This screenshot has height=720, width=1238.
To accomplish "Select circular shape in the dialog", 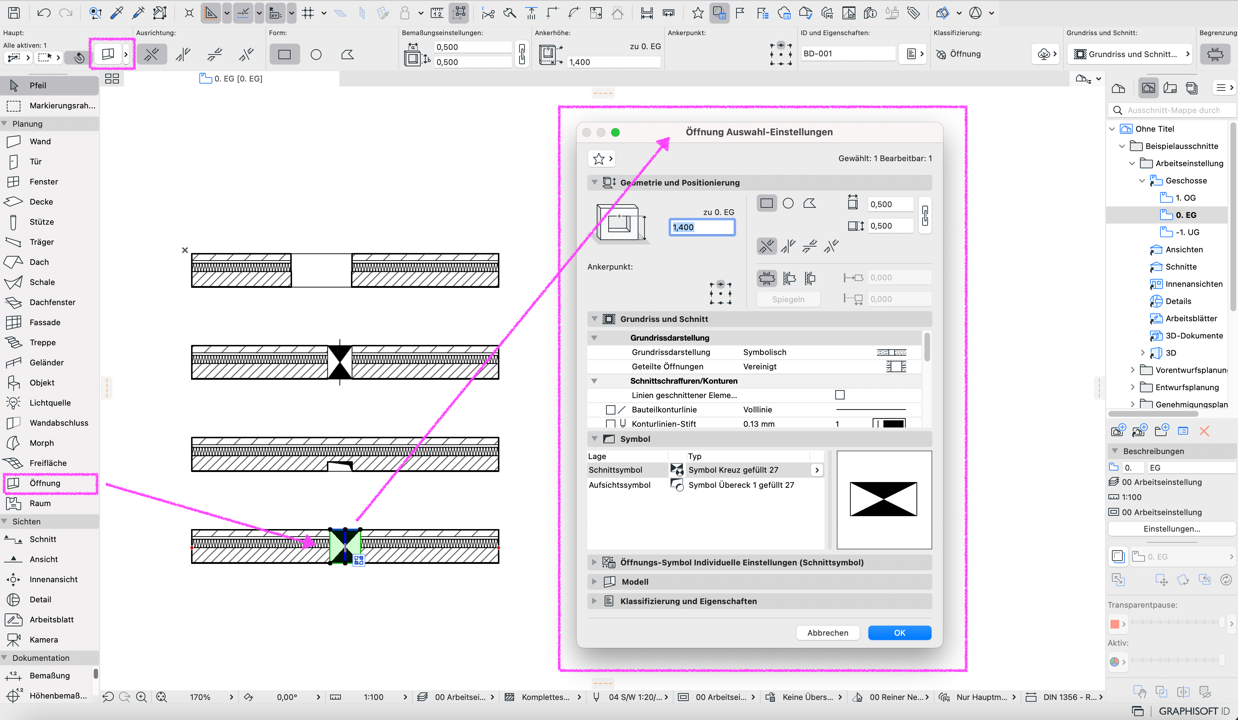I will (x=788, y=203).
